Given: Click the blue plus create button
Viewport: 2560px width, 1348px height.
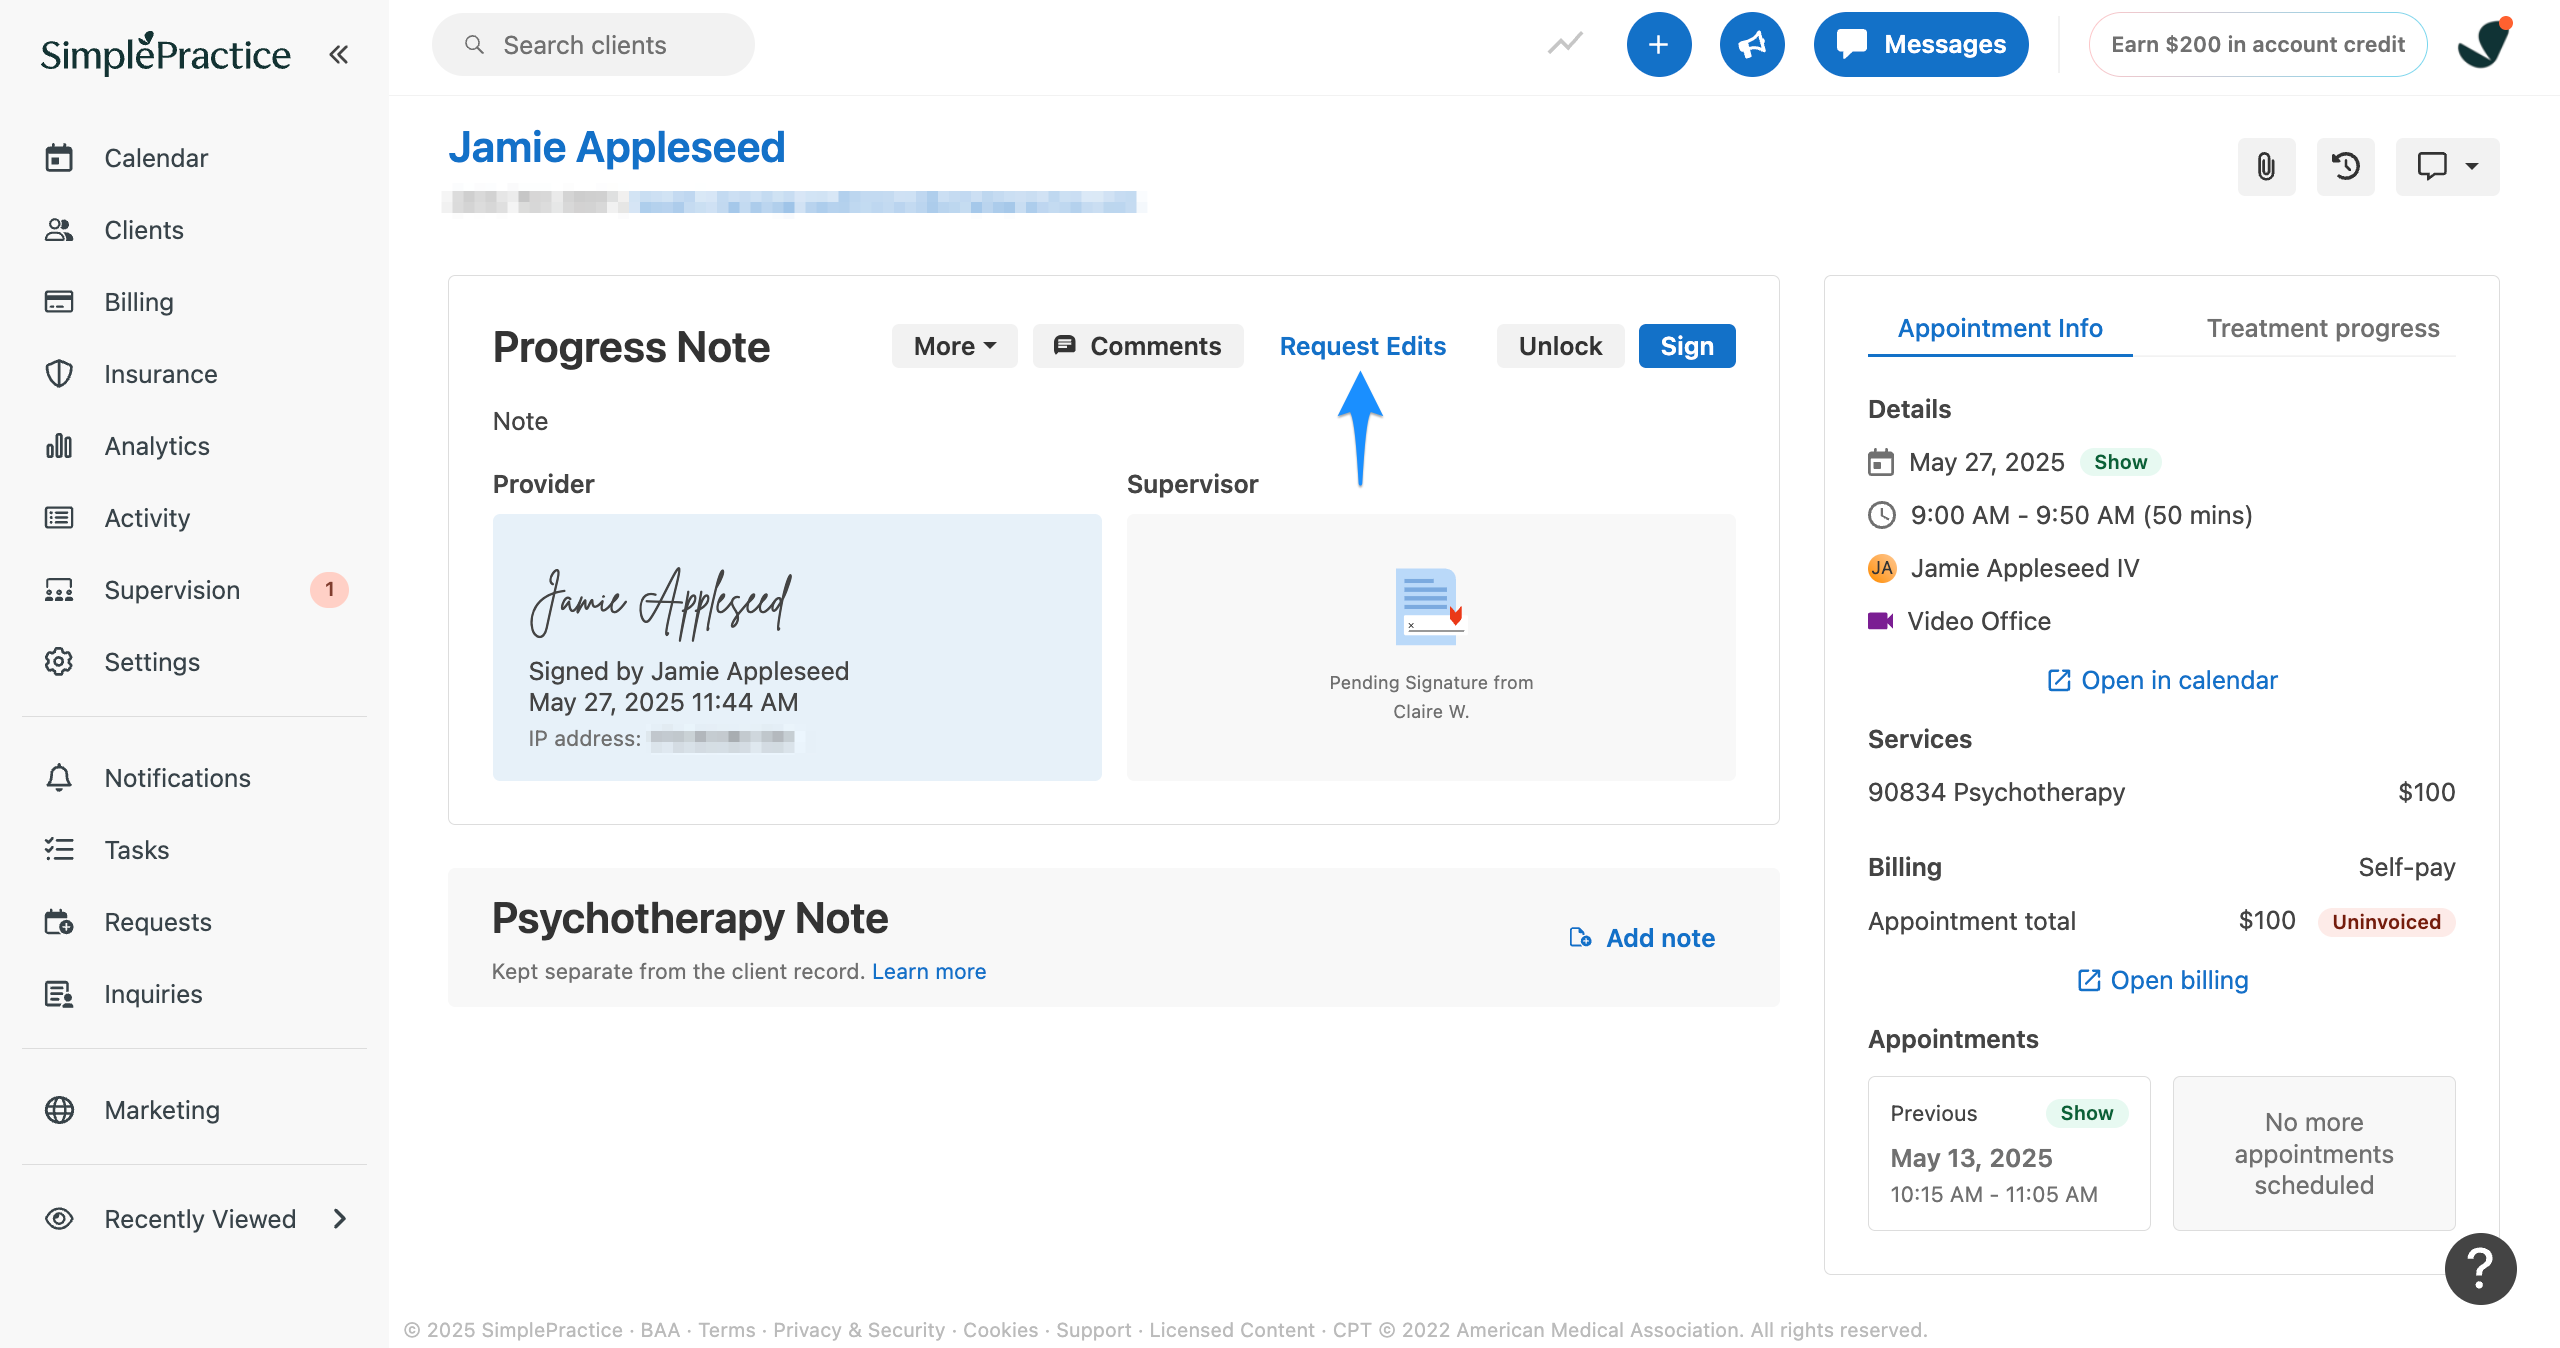Looking at the screenshot, I should 1659,45.
